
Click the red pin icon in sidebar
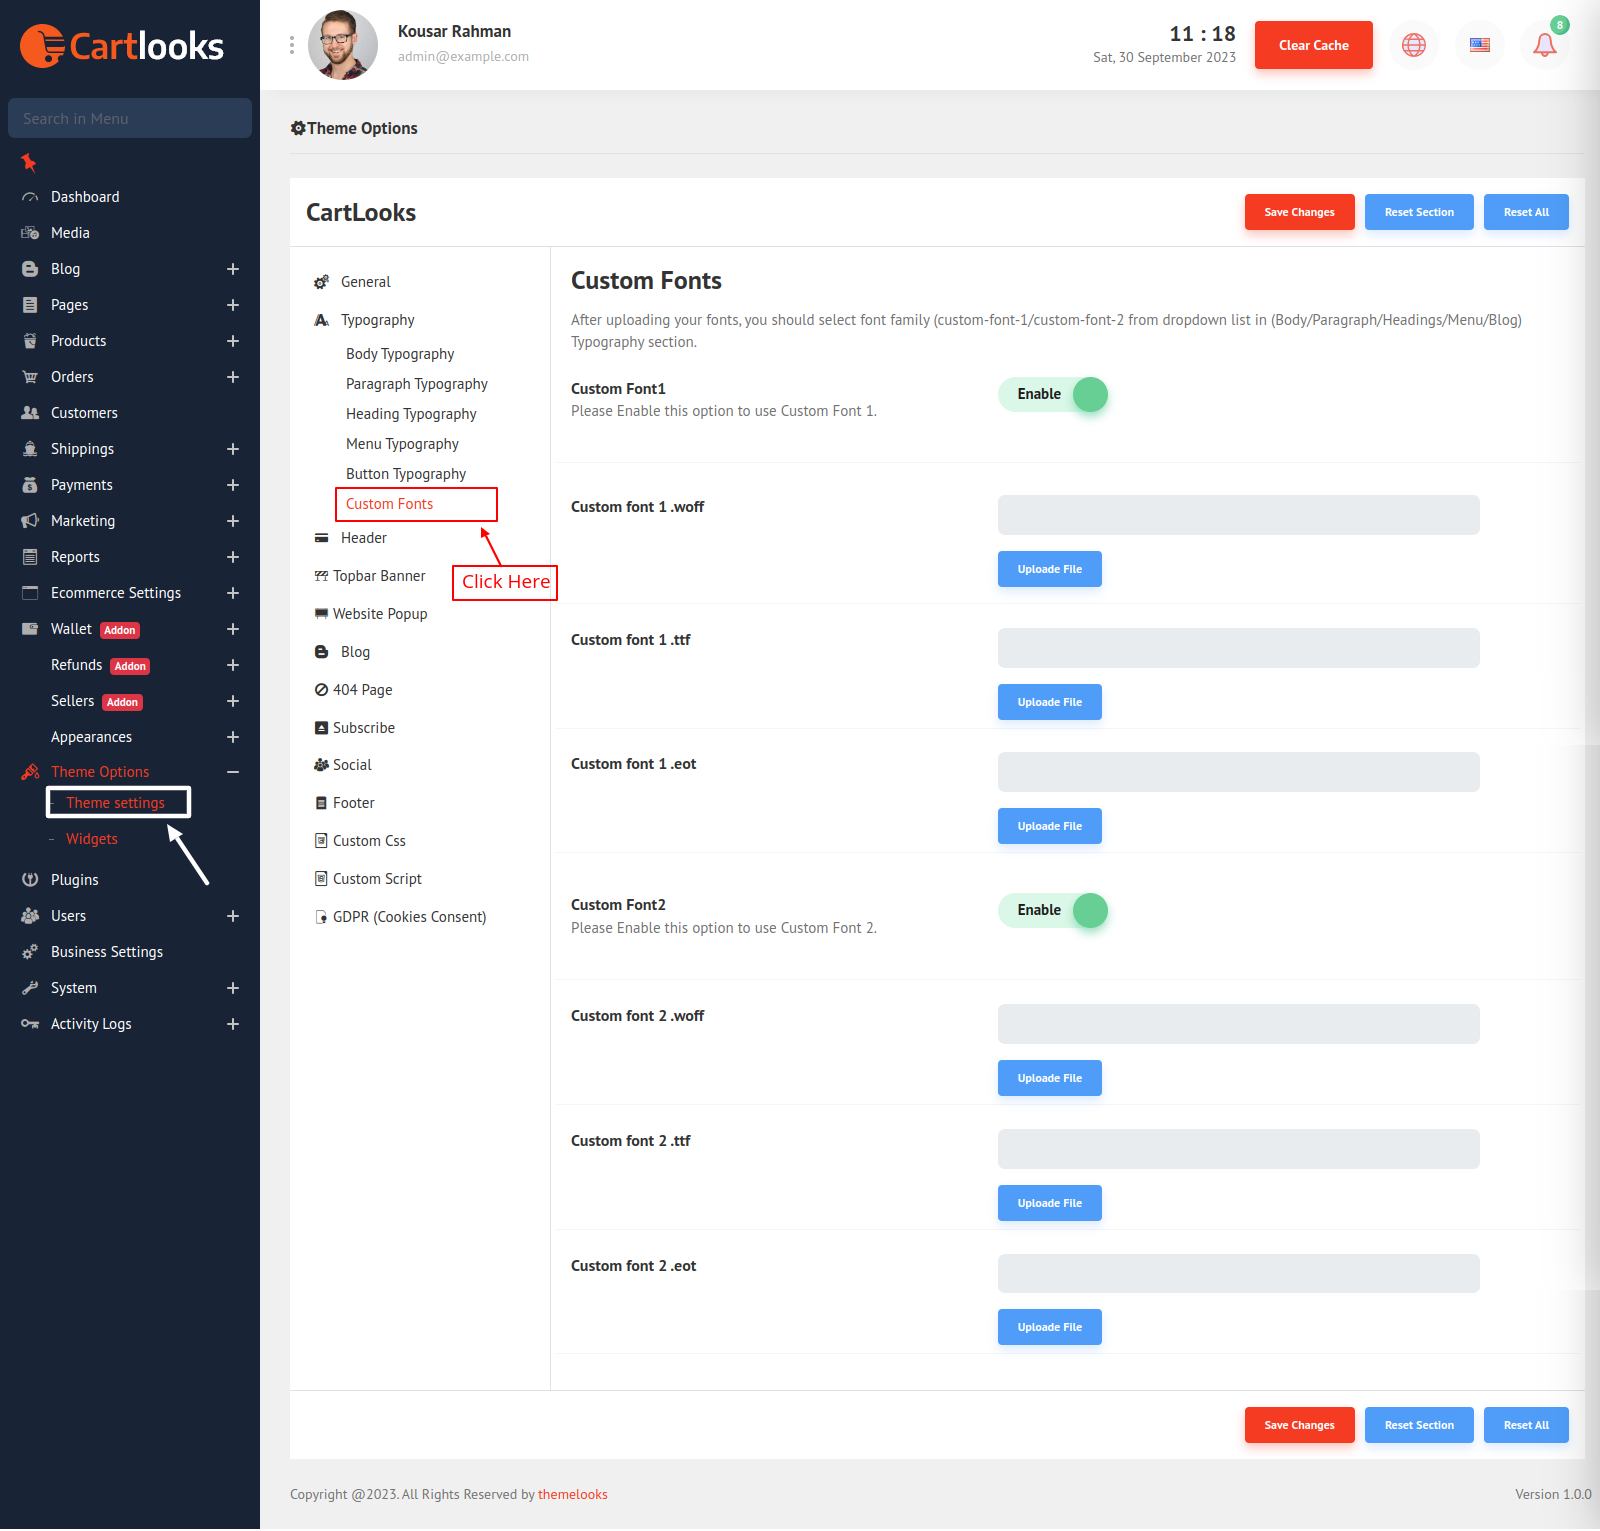click(29, 162)
